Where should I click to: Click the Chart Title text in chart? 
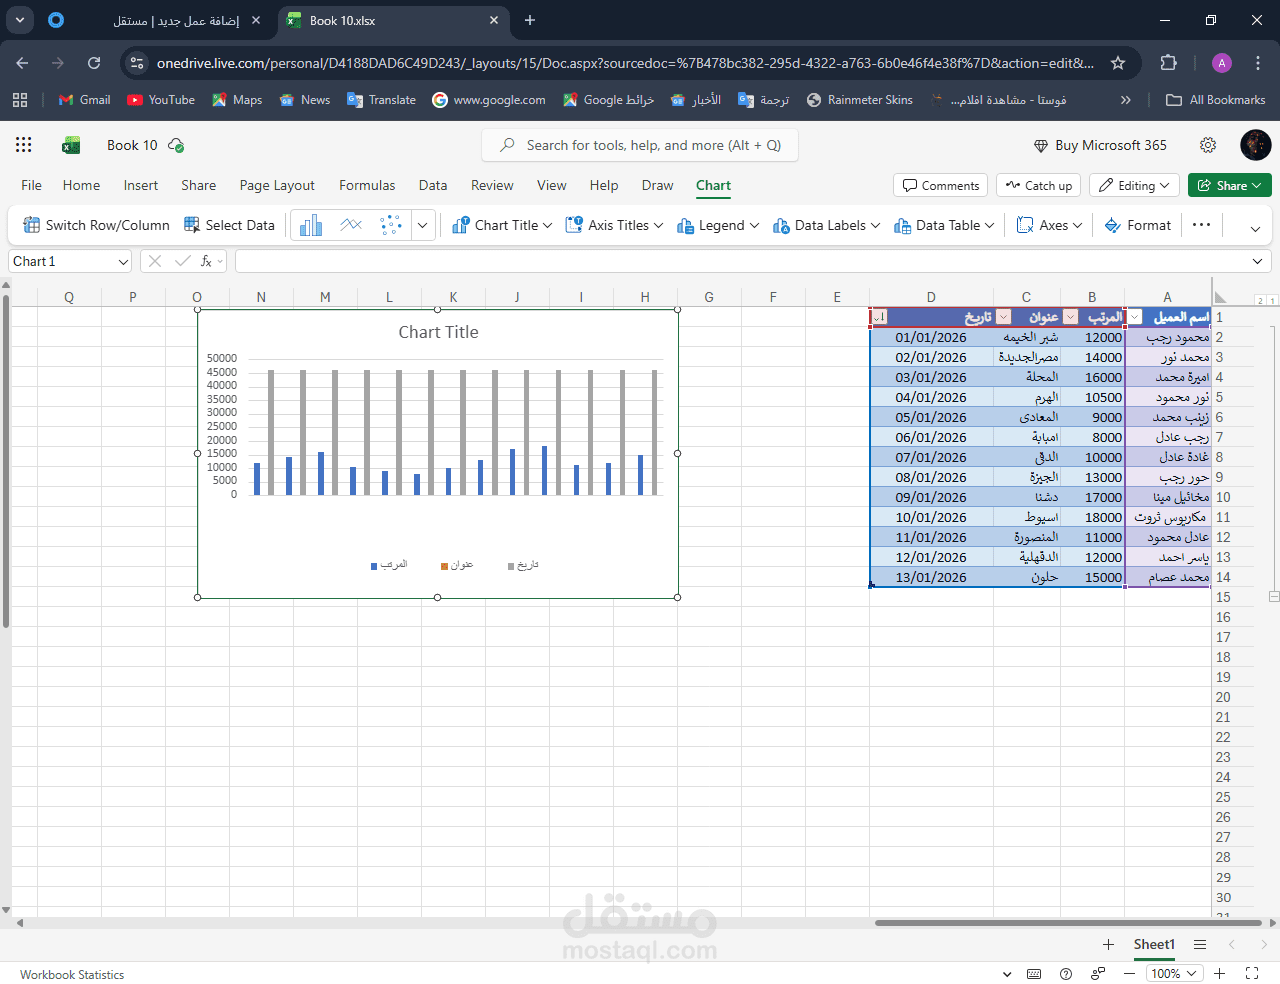(x=438, y=332)
